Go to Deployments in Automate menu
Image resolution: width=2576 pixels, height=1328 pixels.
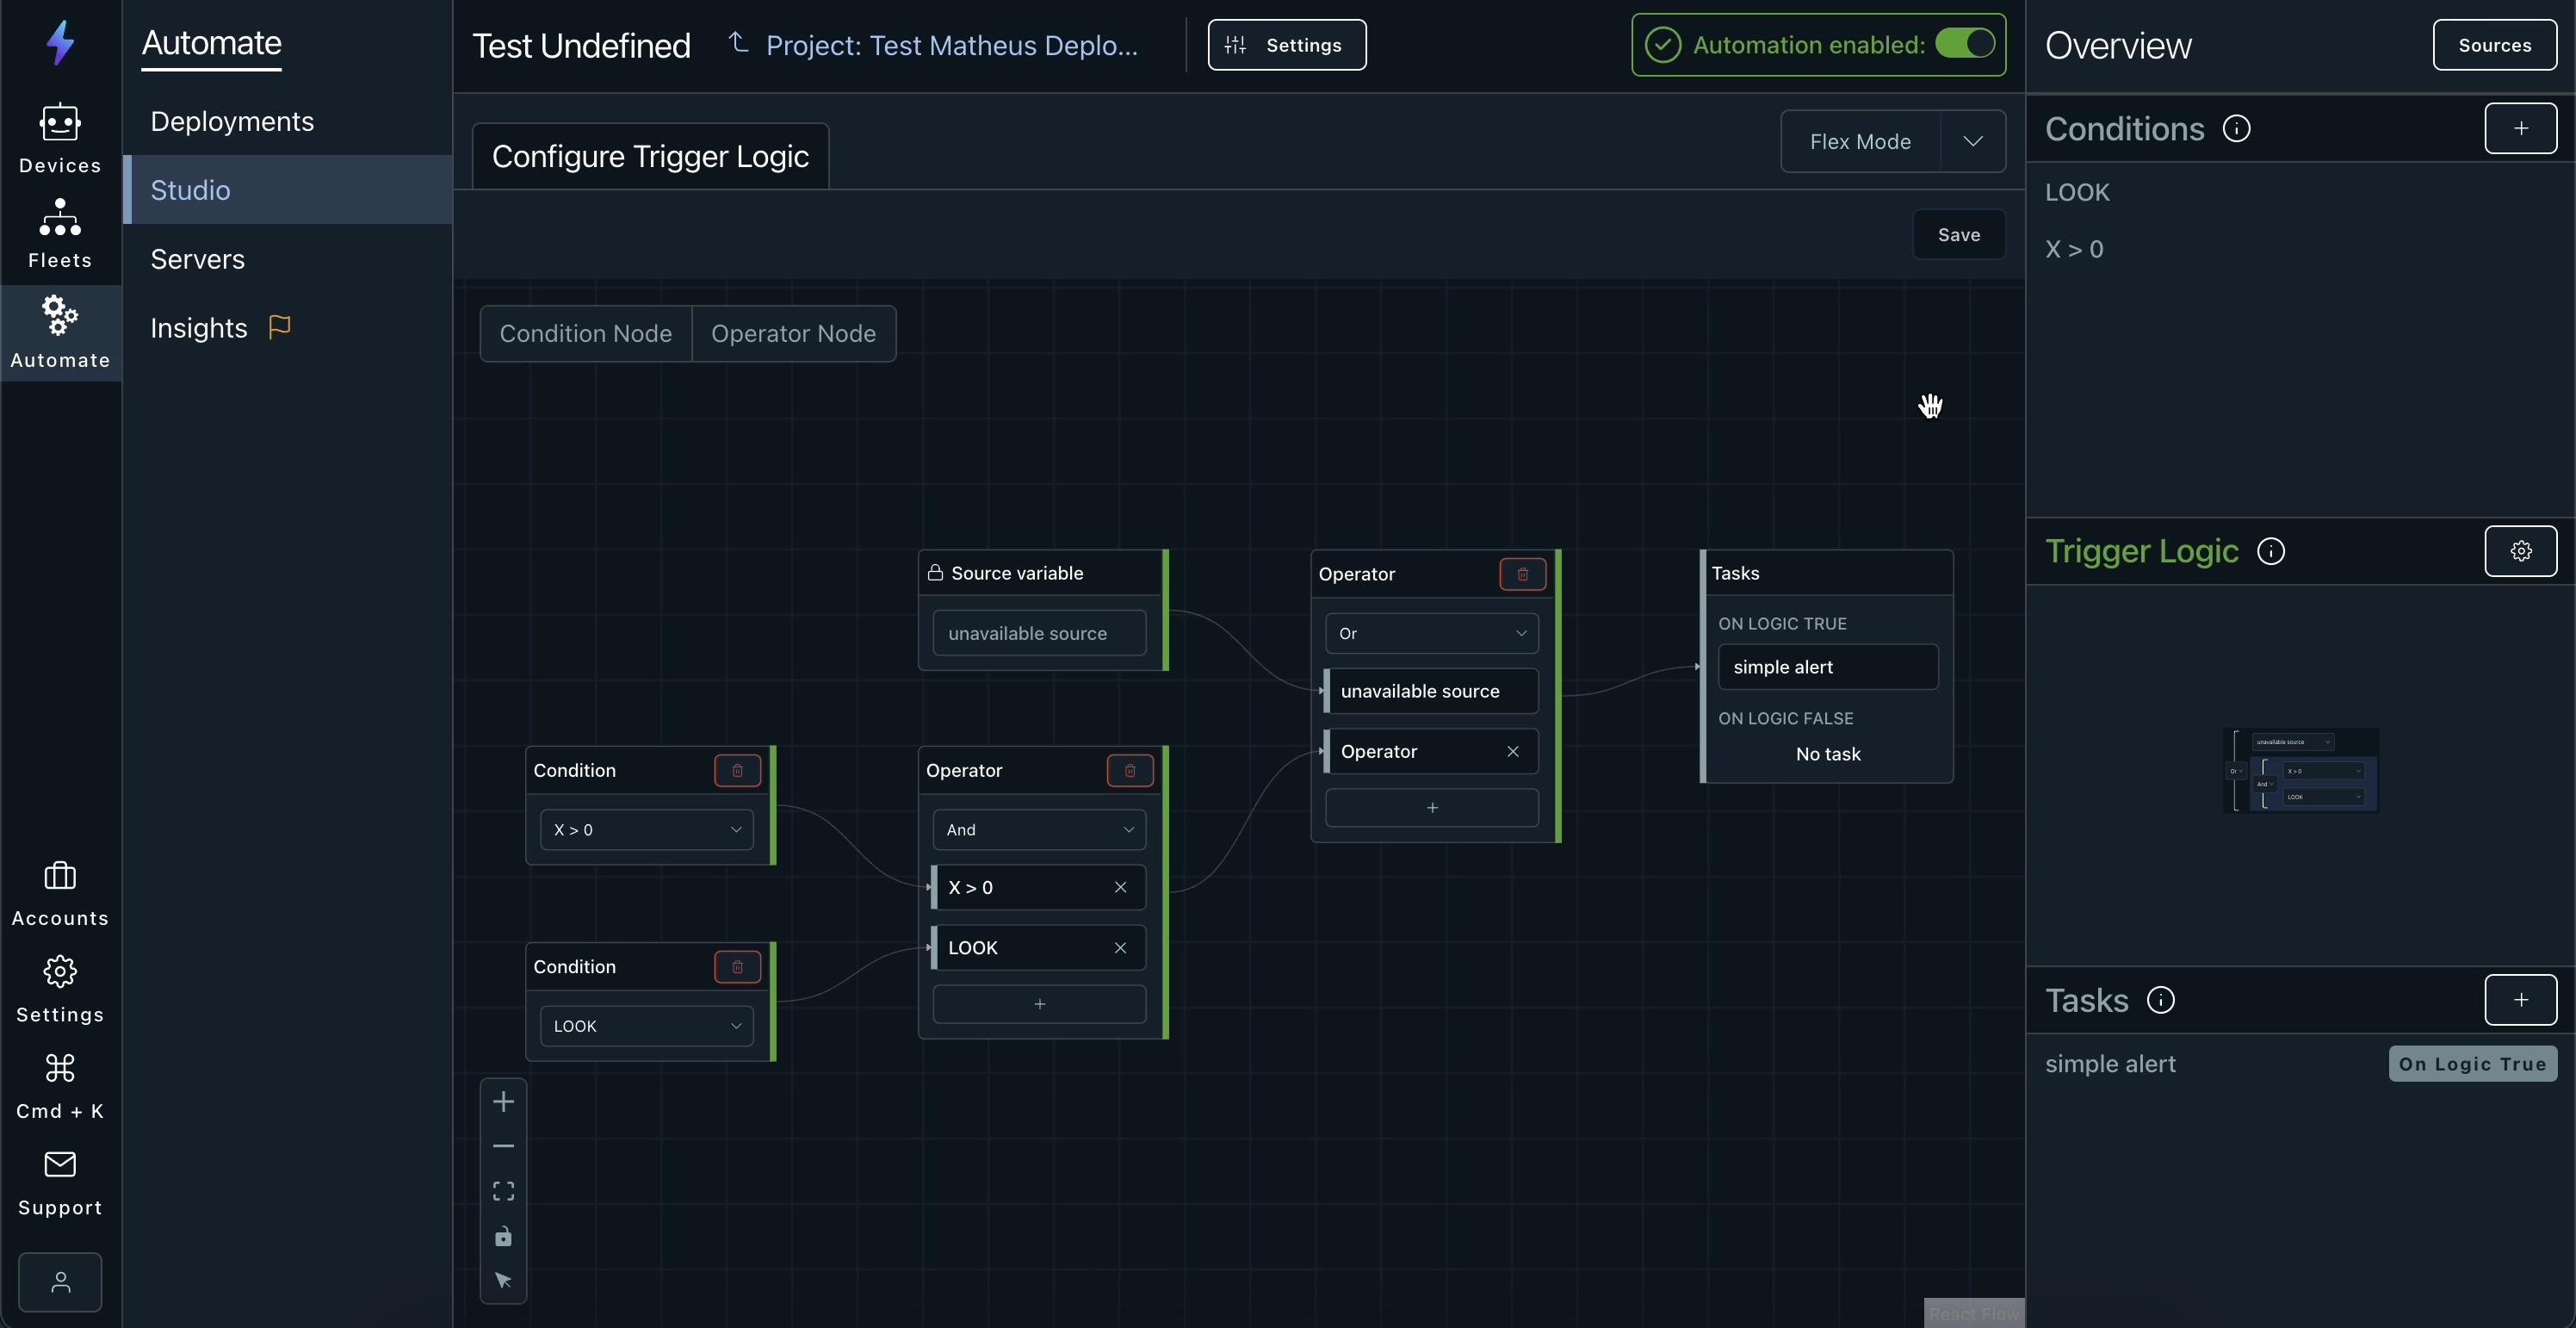coord(232,121)
